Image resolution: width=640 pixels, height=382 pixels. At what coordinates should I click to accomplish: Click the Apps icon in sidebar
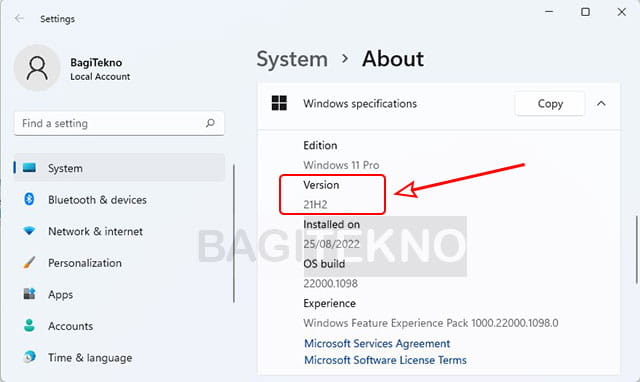click(29, 294)
